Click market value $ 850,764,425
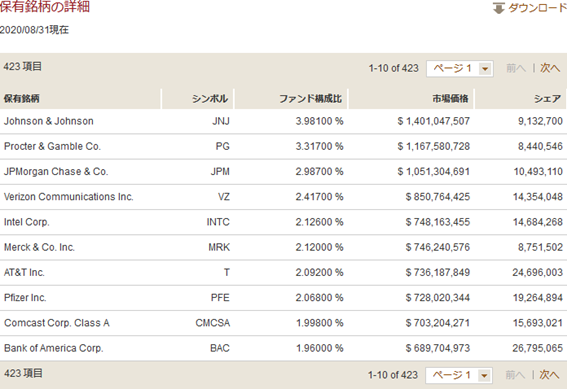Viewport: 567px width, 389px height. 438,197
